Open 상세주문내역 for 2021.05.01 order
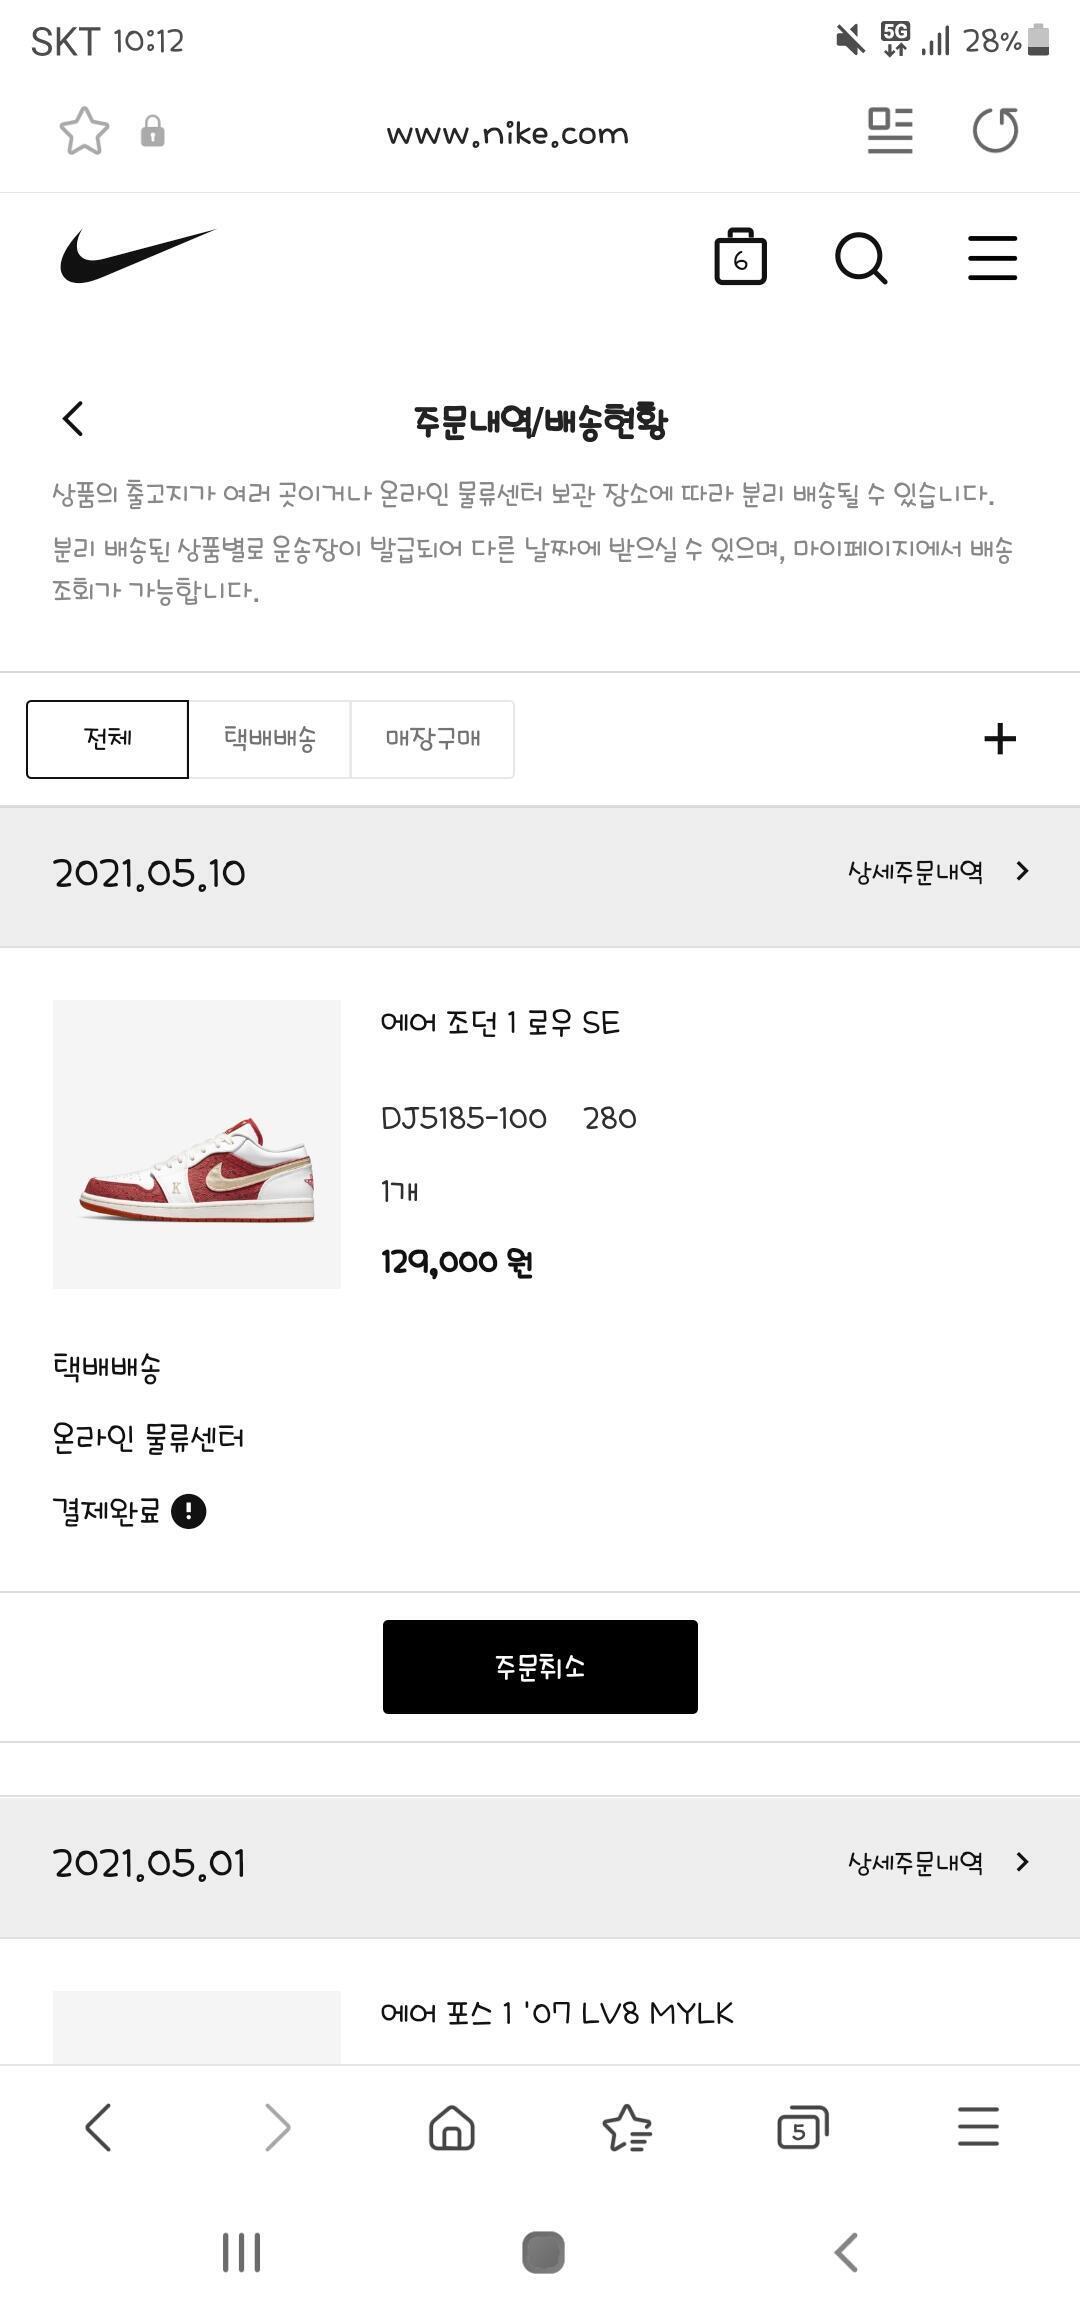1080x2316 pixels. (x=938, y=1862)
